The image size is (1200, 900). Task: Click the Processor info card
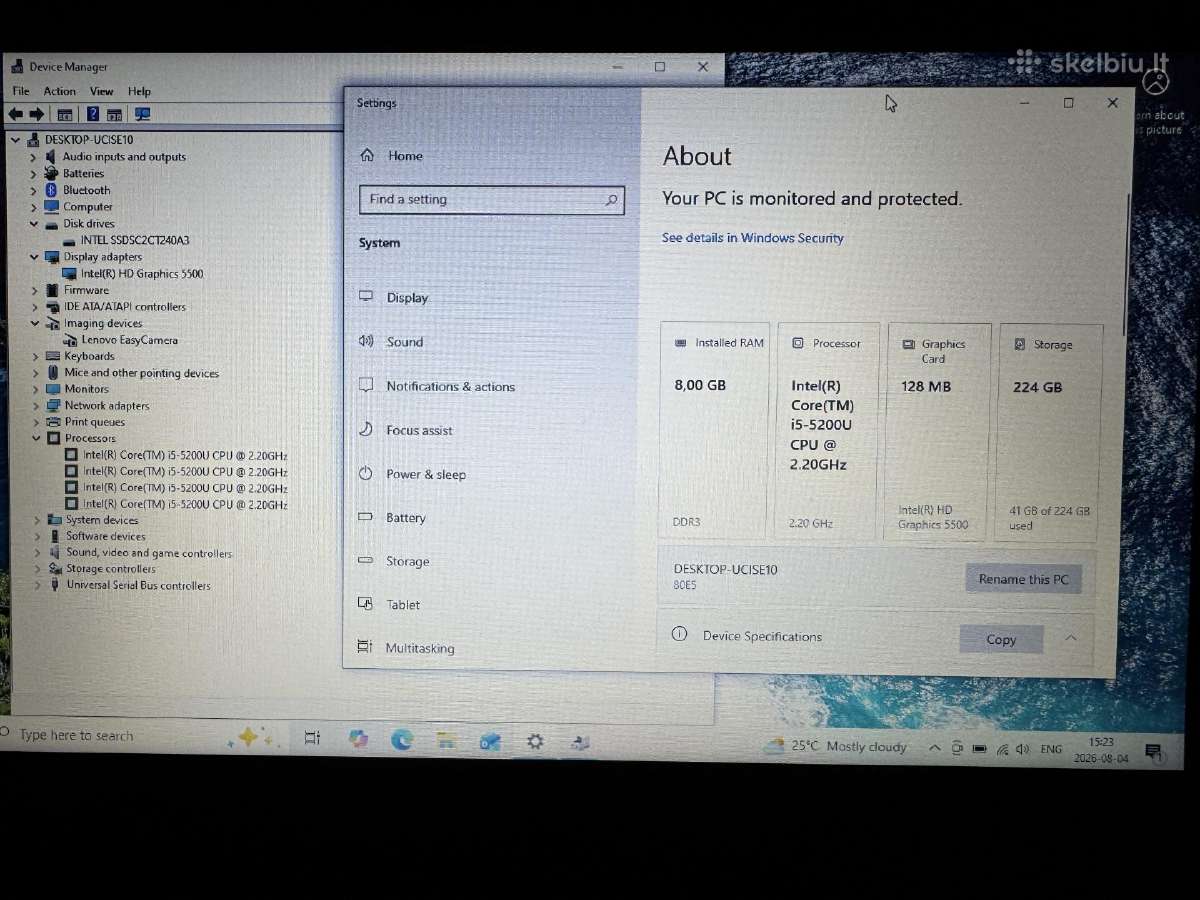tap(828, 431)
